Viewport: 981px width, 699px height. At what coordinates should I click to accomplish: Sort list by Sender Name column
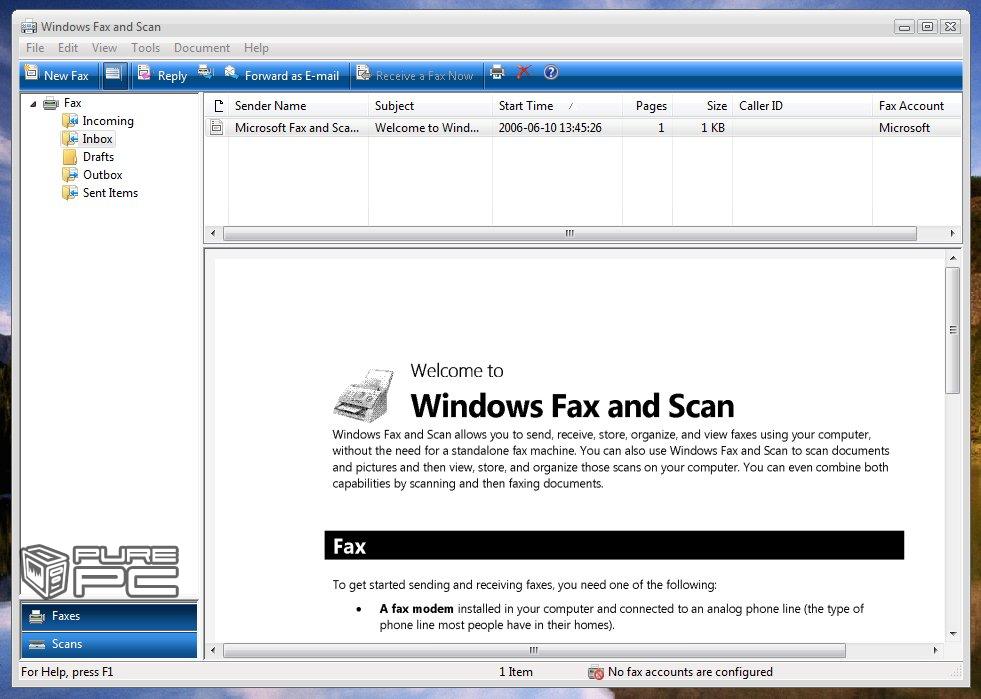tap(298, 106)
